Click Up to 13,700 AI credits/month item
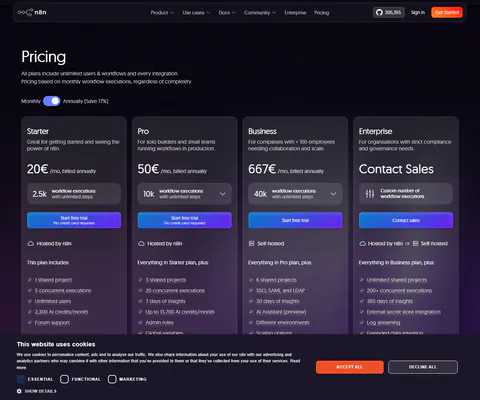This screenshot has width=480, height=400. 180,312
